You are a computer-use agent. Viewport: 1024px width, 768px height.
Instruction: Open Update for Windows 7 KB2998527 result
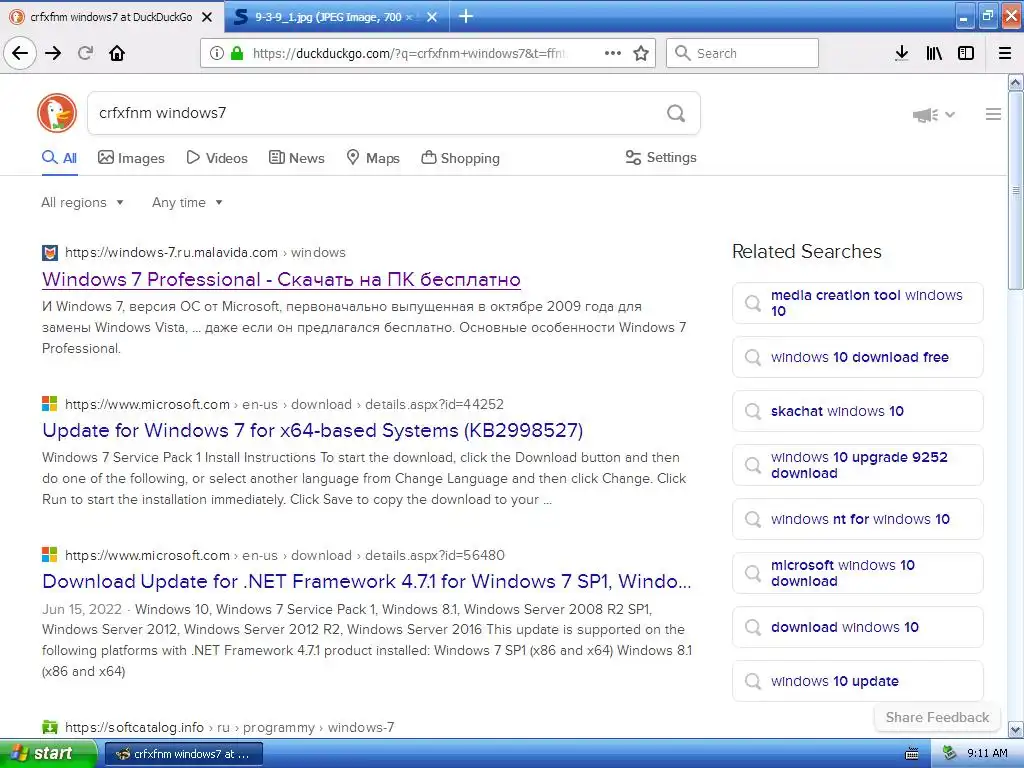(313, 430)
